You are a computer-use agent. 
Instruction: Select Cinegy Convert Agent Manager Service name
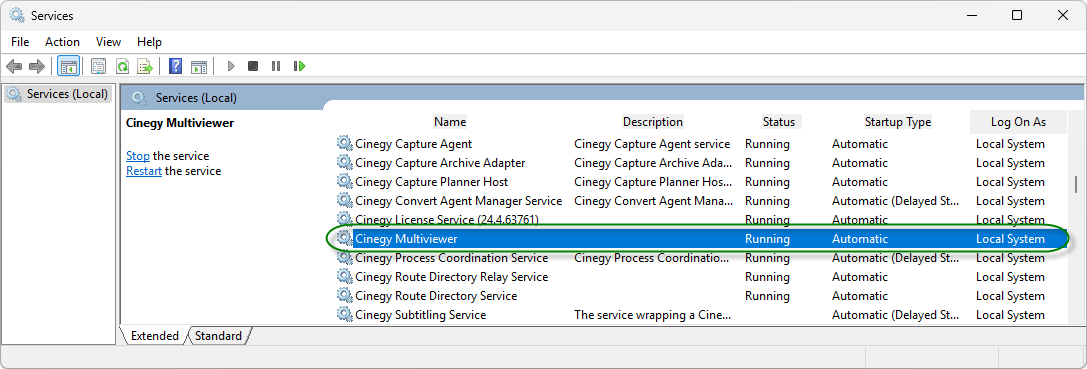click(x=458, y=200)
